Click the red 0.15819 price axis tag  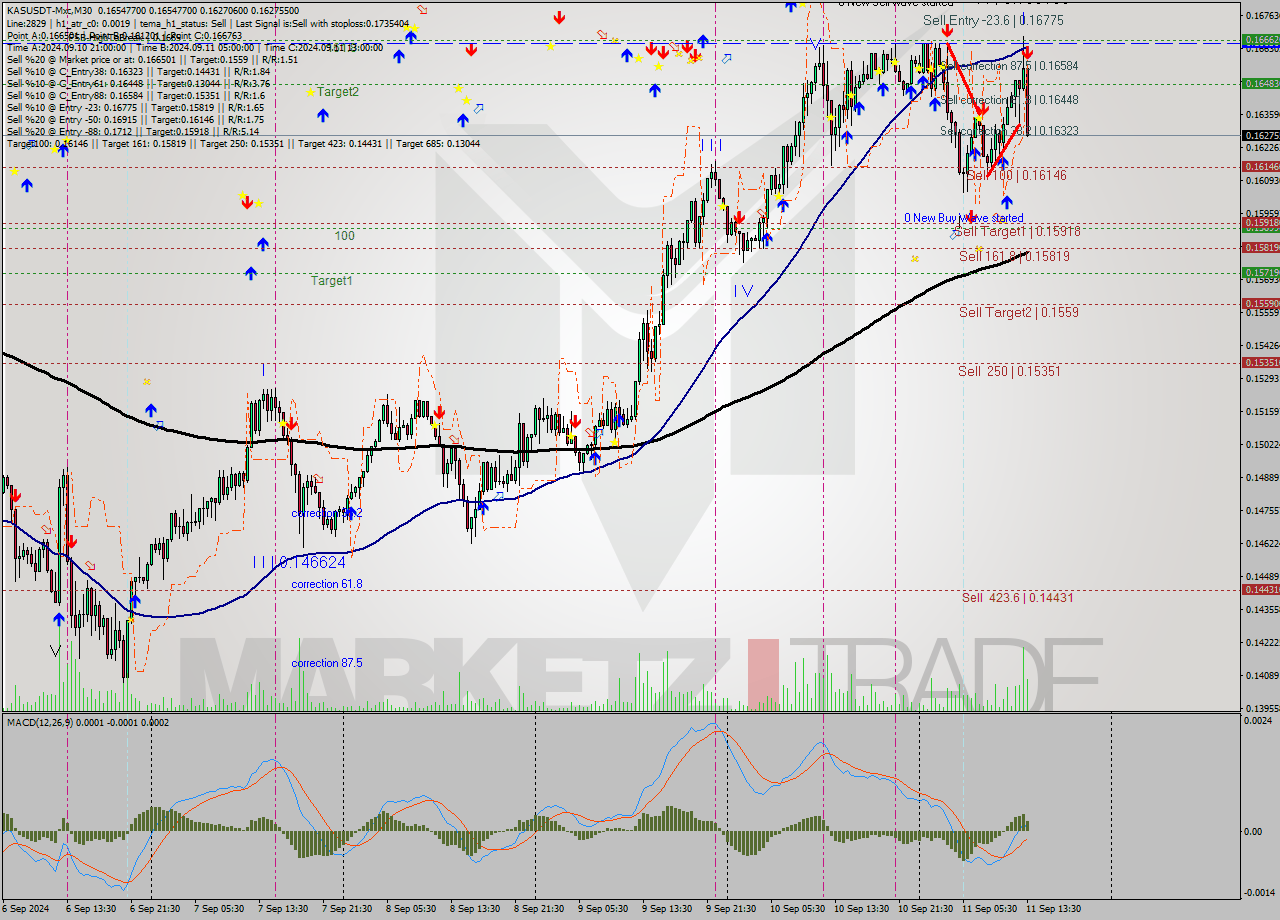[x=1259, y=247]
